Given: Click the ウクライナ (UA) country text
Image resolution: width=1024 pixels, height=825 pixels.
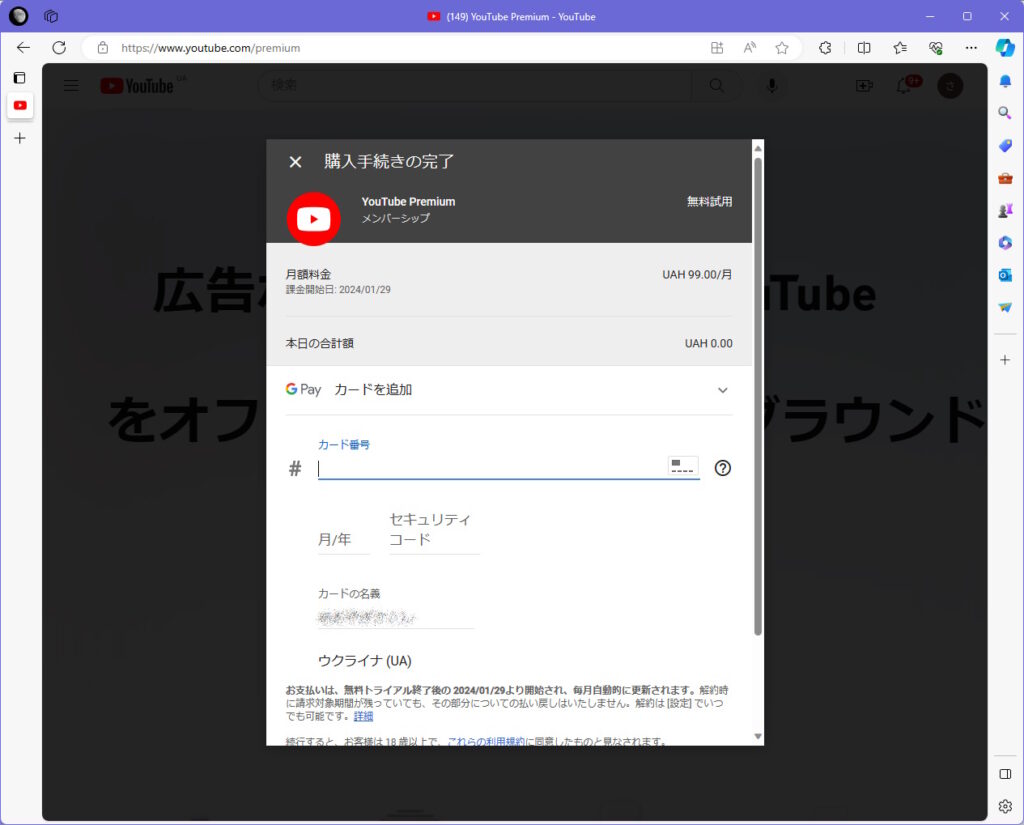Looking at the screenshot, I should 364,661.
